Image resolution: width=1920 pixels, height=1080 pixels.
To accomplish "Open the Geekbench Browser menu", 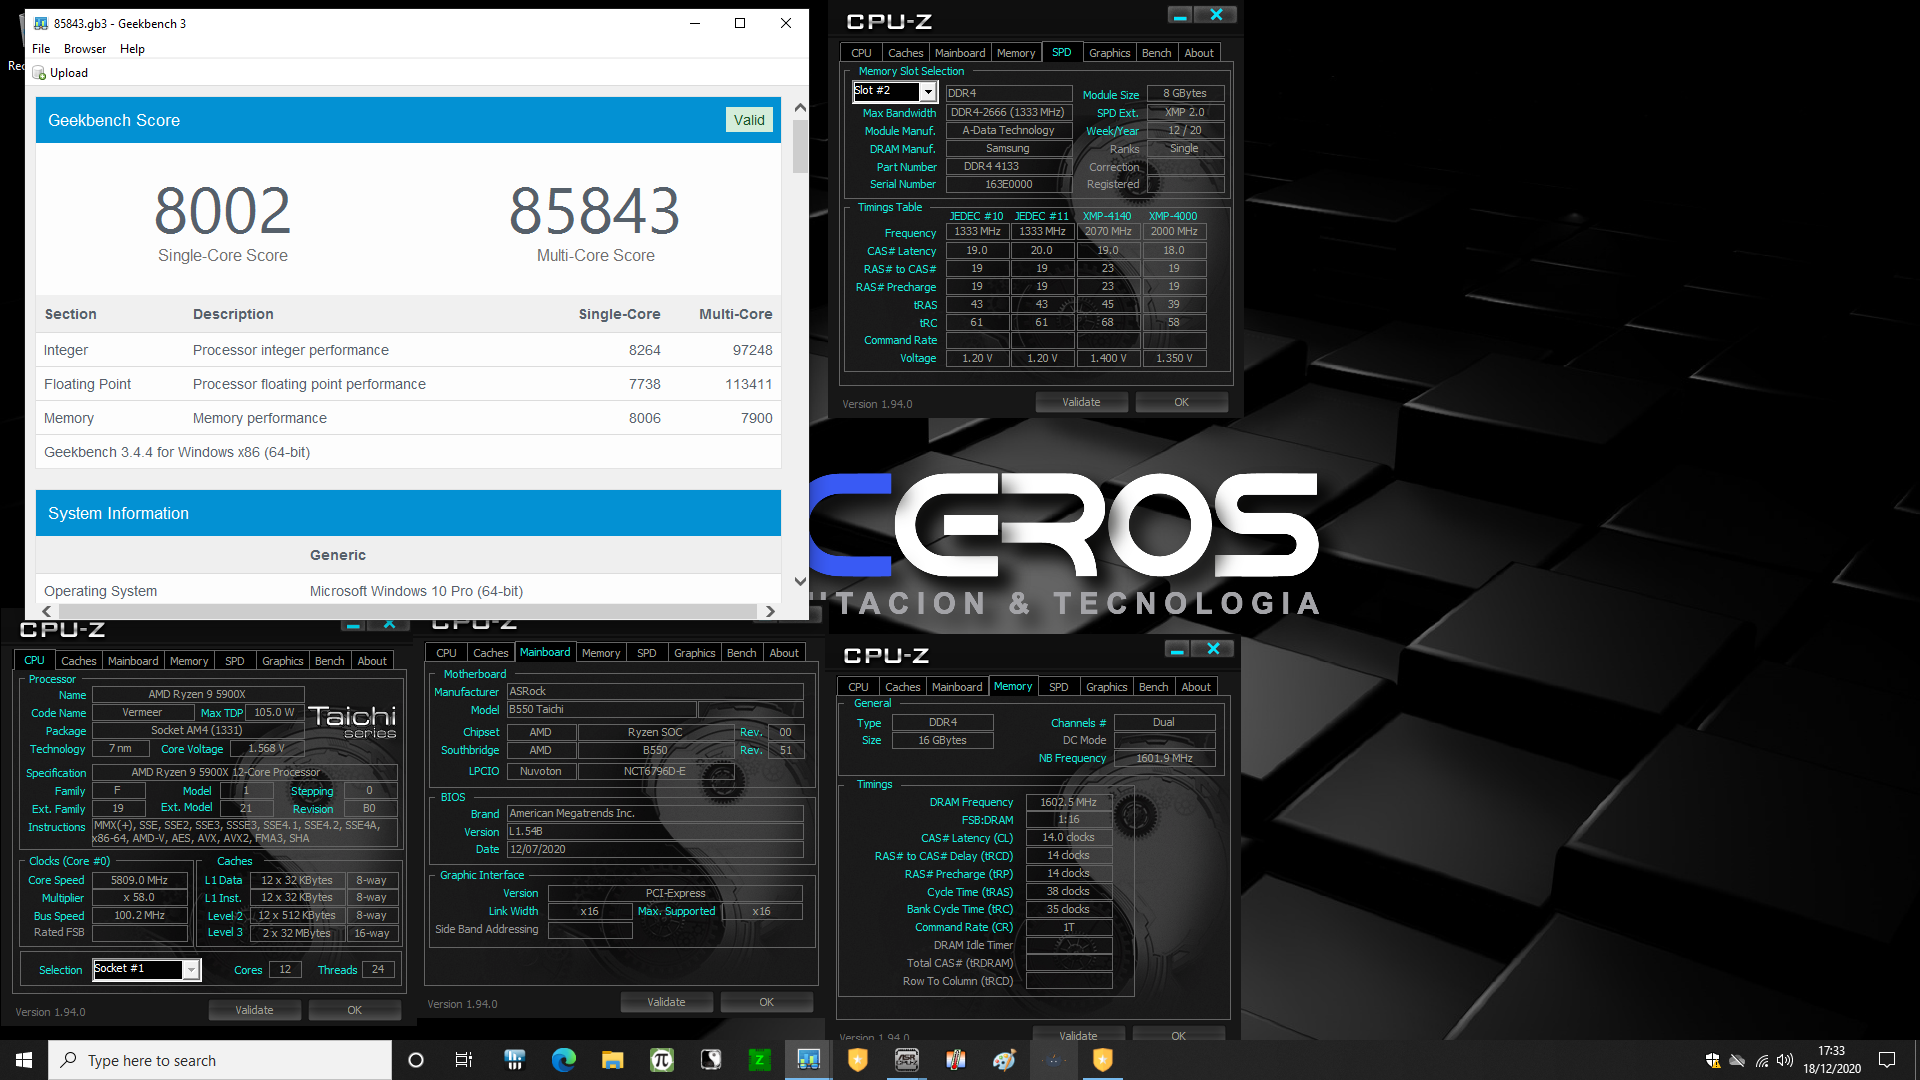I will click(x=85, y=48).
